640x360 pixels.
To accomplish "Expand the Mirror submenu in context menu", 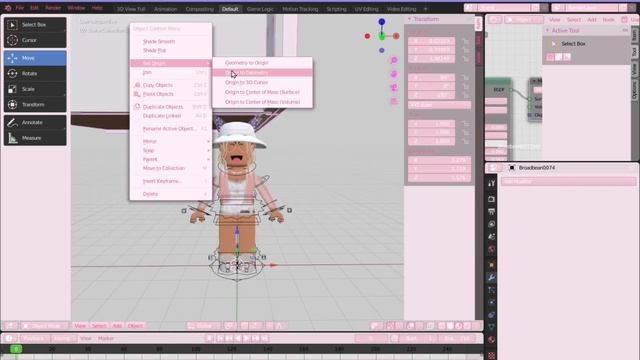I will pyautogui.click(x=171, y=142).
